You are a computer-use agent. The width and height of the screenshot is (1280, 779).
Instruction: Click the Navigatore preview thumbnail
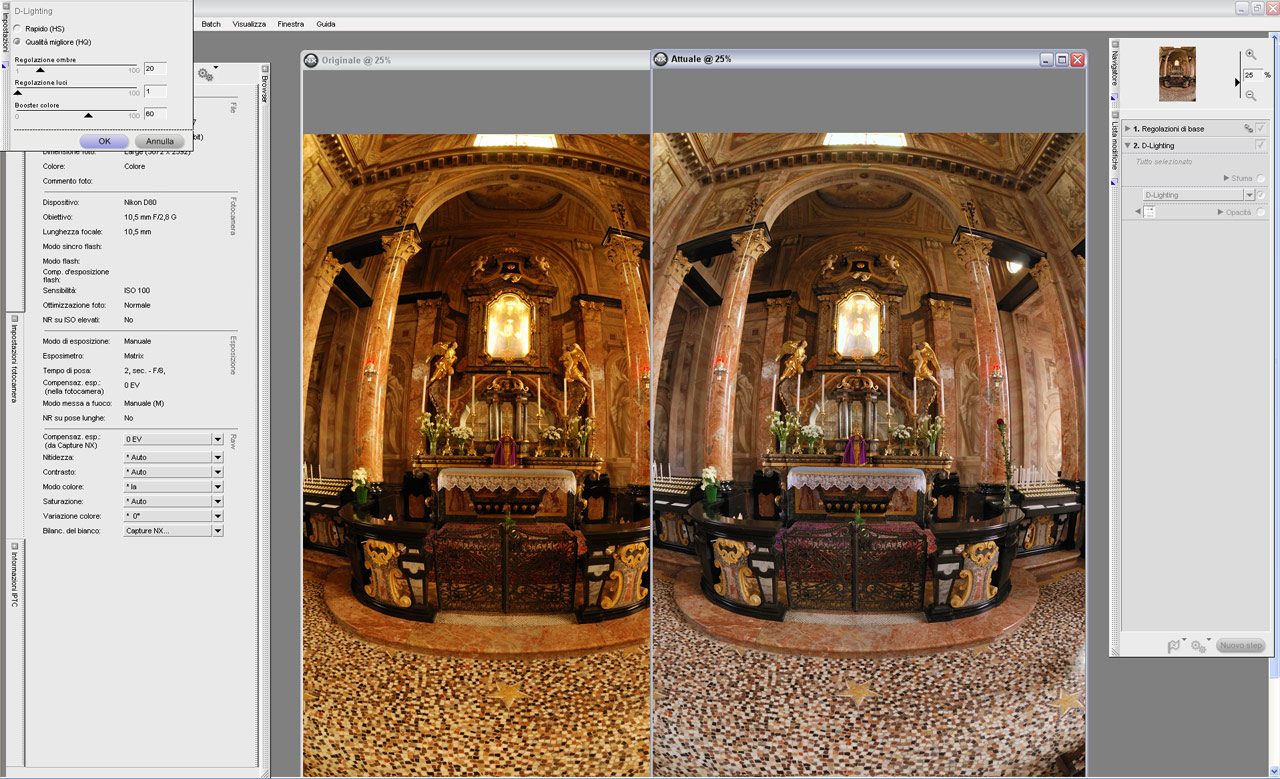1177,74
